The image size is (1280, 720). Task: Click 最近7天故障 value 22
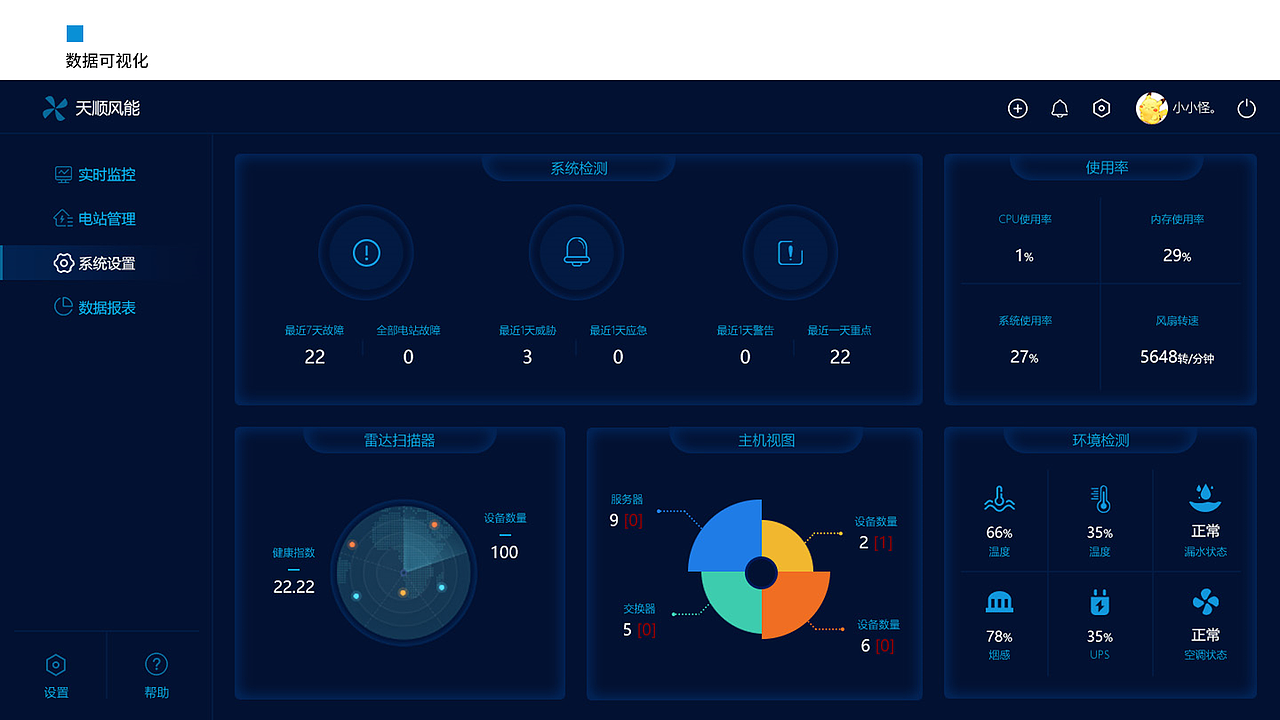click(315, 357)
